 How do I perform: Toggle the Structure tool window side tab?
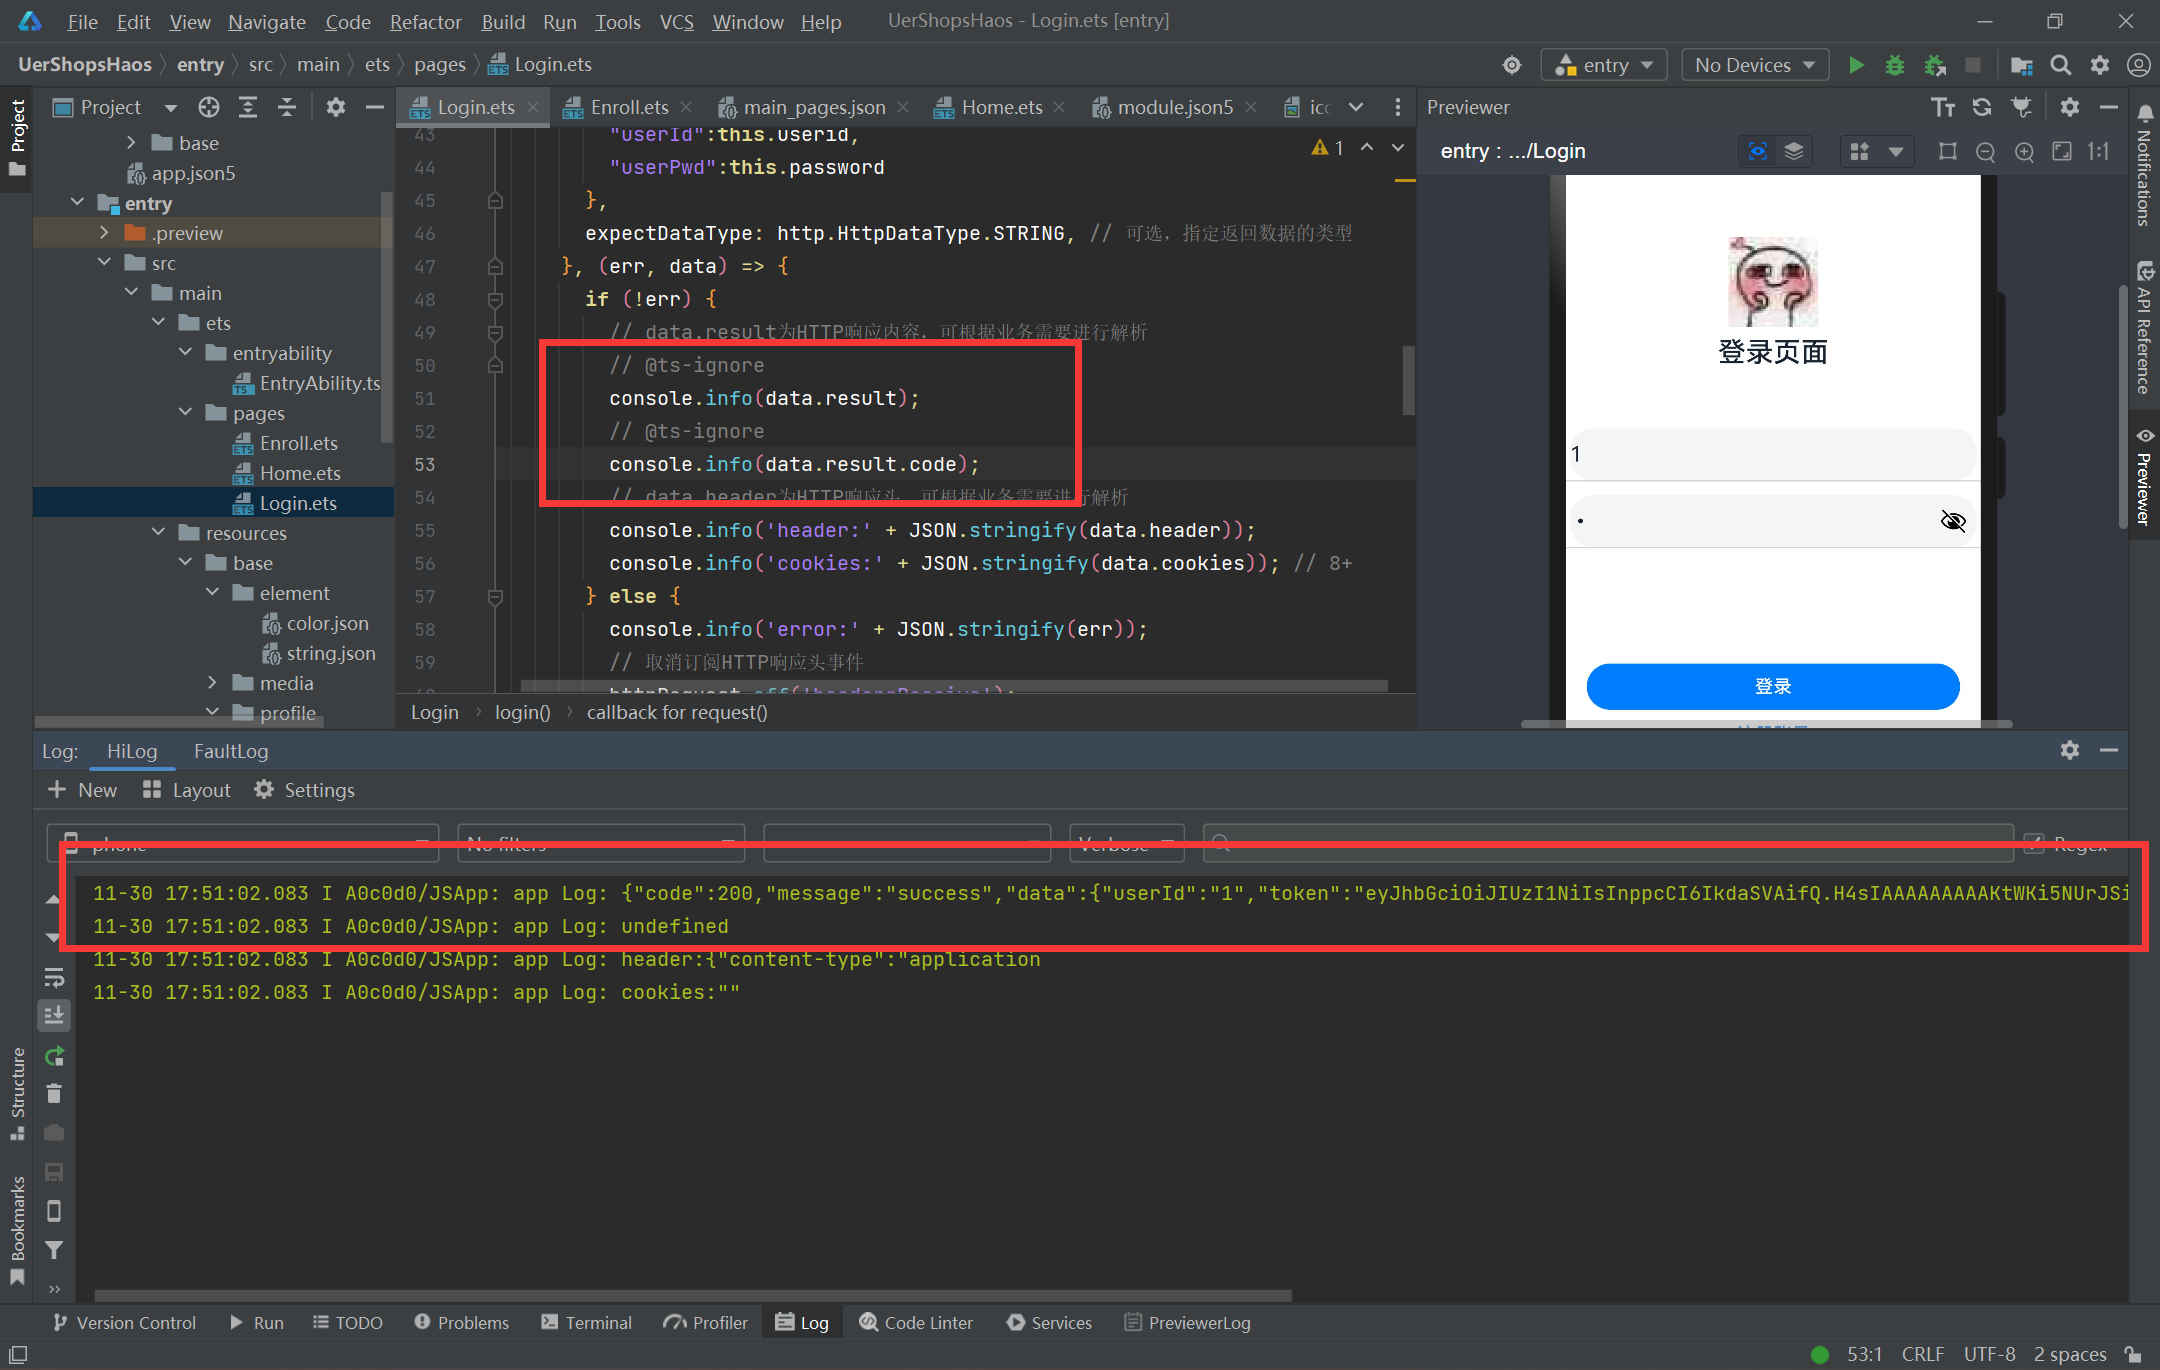tap(17, 1093)
